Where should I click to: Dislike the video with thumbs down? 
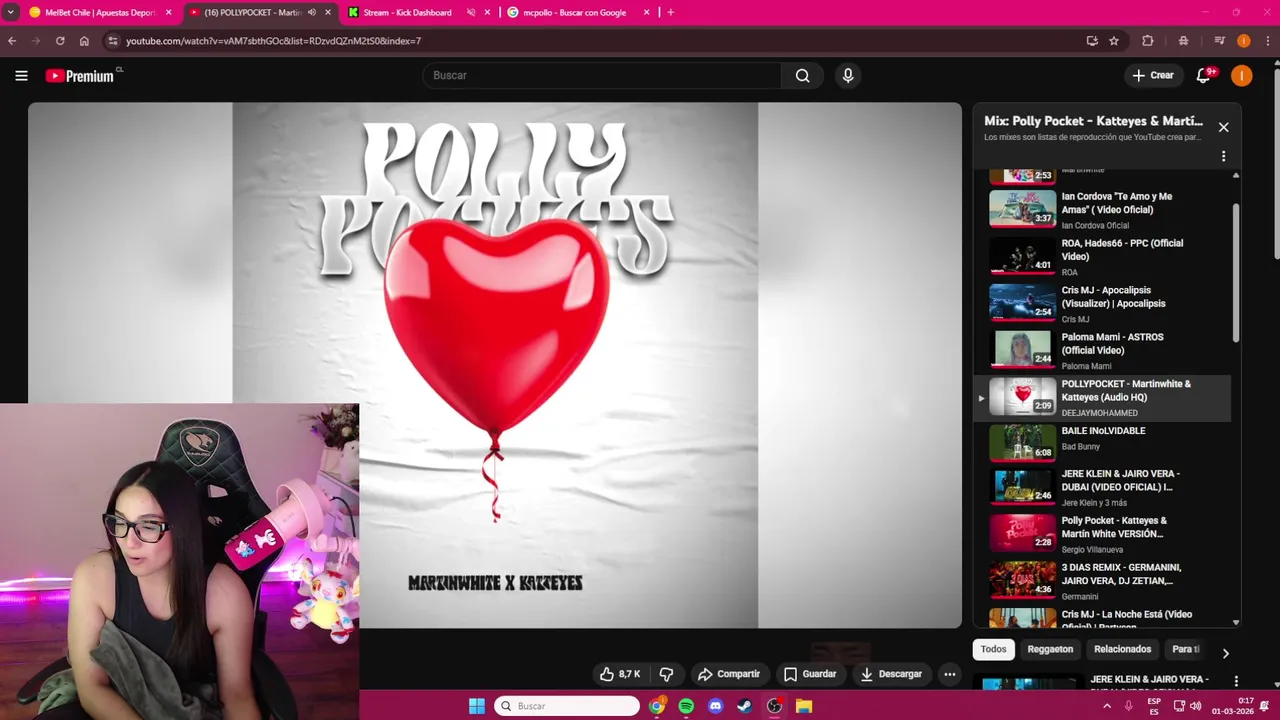[666, 674]
